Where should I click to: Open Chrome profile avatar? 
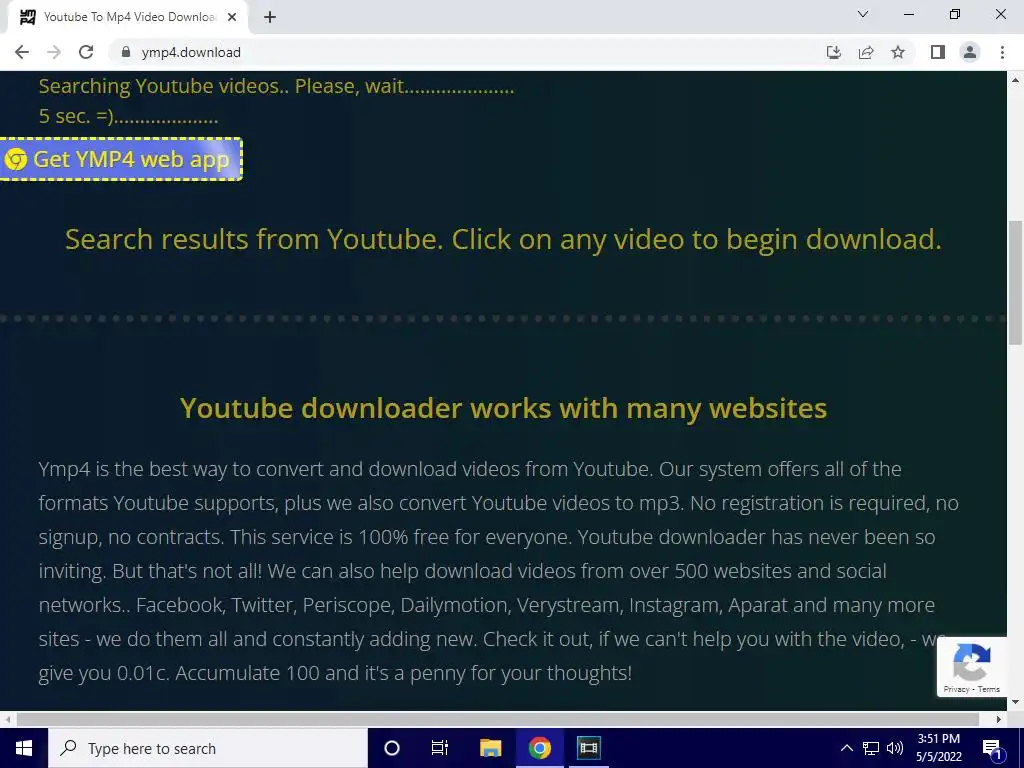[970, 52]
